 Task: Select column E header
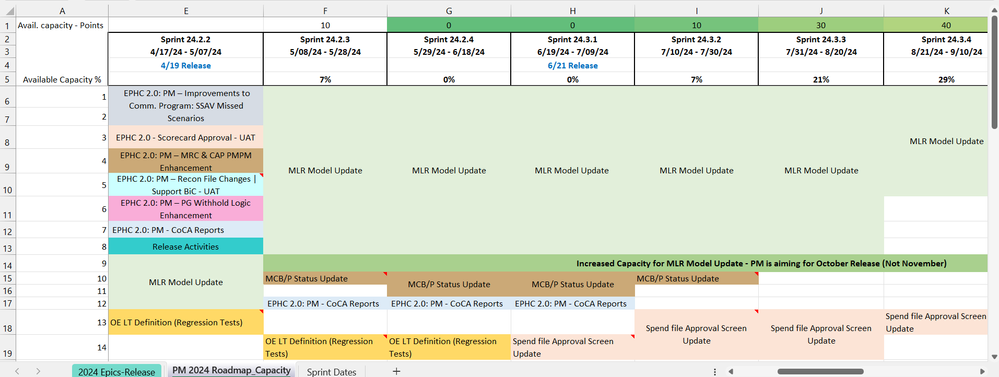(x=185, y=10)
